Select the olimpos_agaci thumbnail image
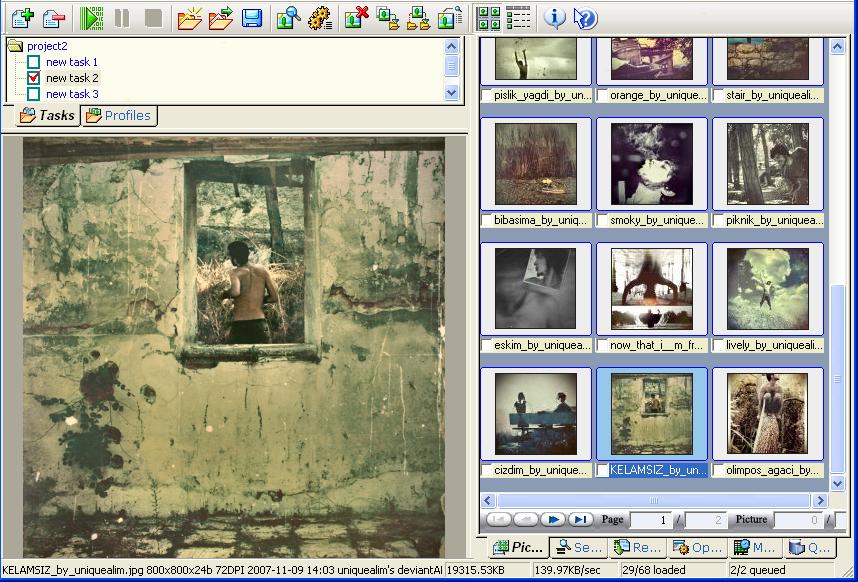 (768, 414)
